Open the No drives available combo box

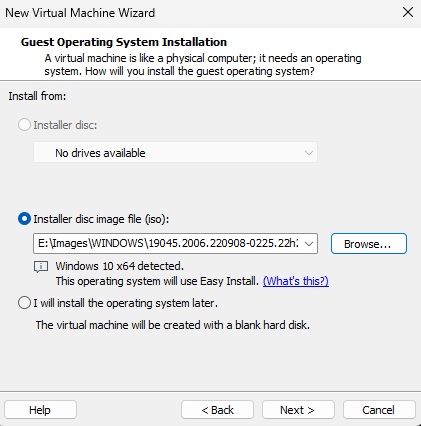[175, 153]
